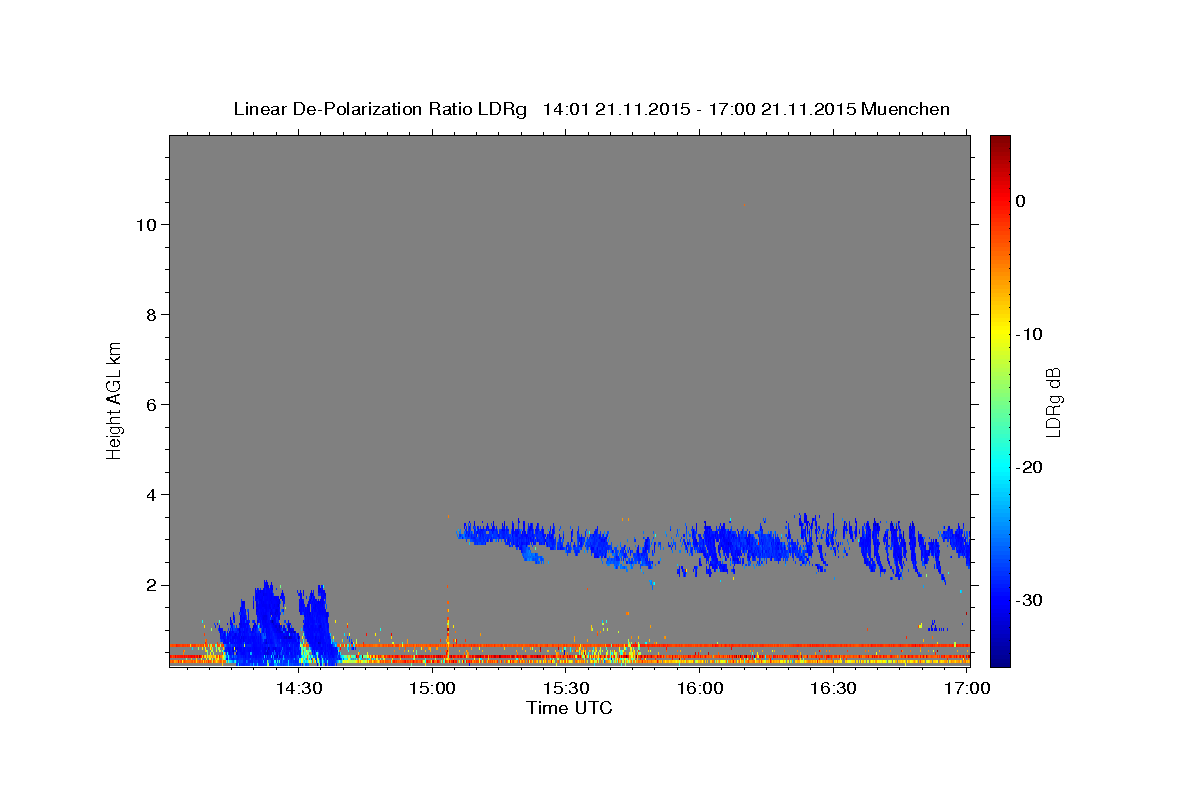Click the height tick label 4
Viewport: 1200px width, 800px height.
(x=150, y=495)
